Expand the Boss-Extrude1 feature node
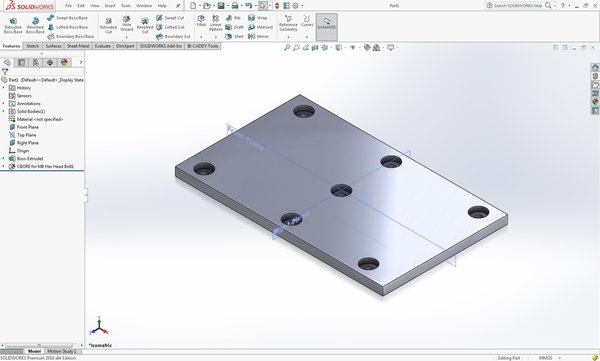 point(4,158)
